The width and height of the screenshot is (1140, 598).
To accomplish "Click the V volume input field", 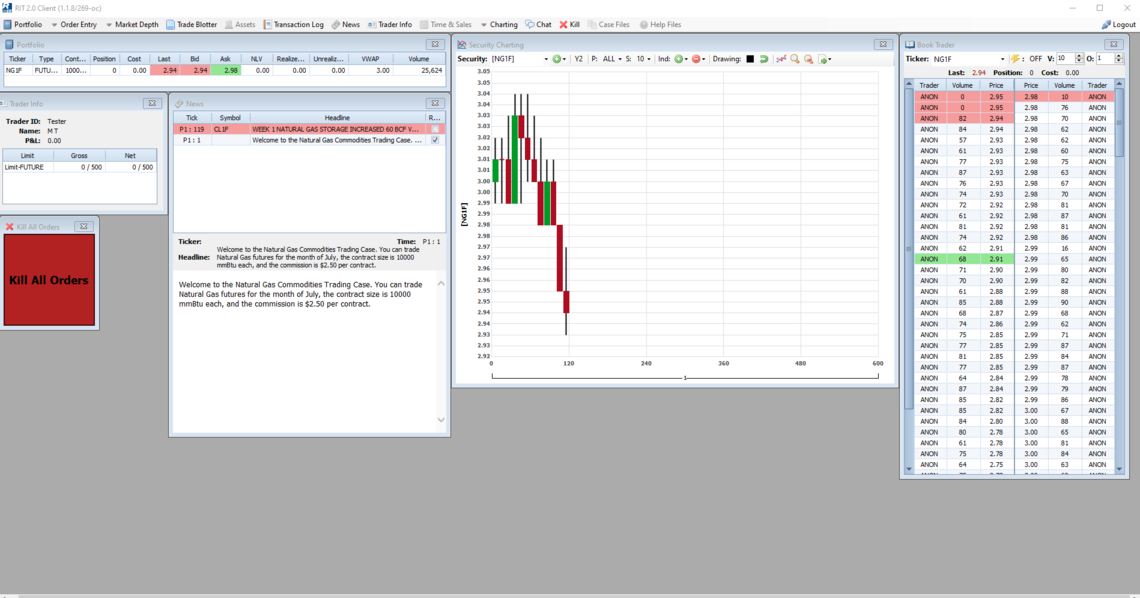I will click(x=1064, y=59).
